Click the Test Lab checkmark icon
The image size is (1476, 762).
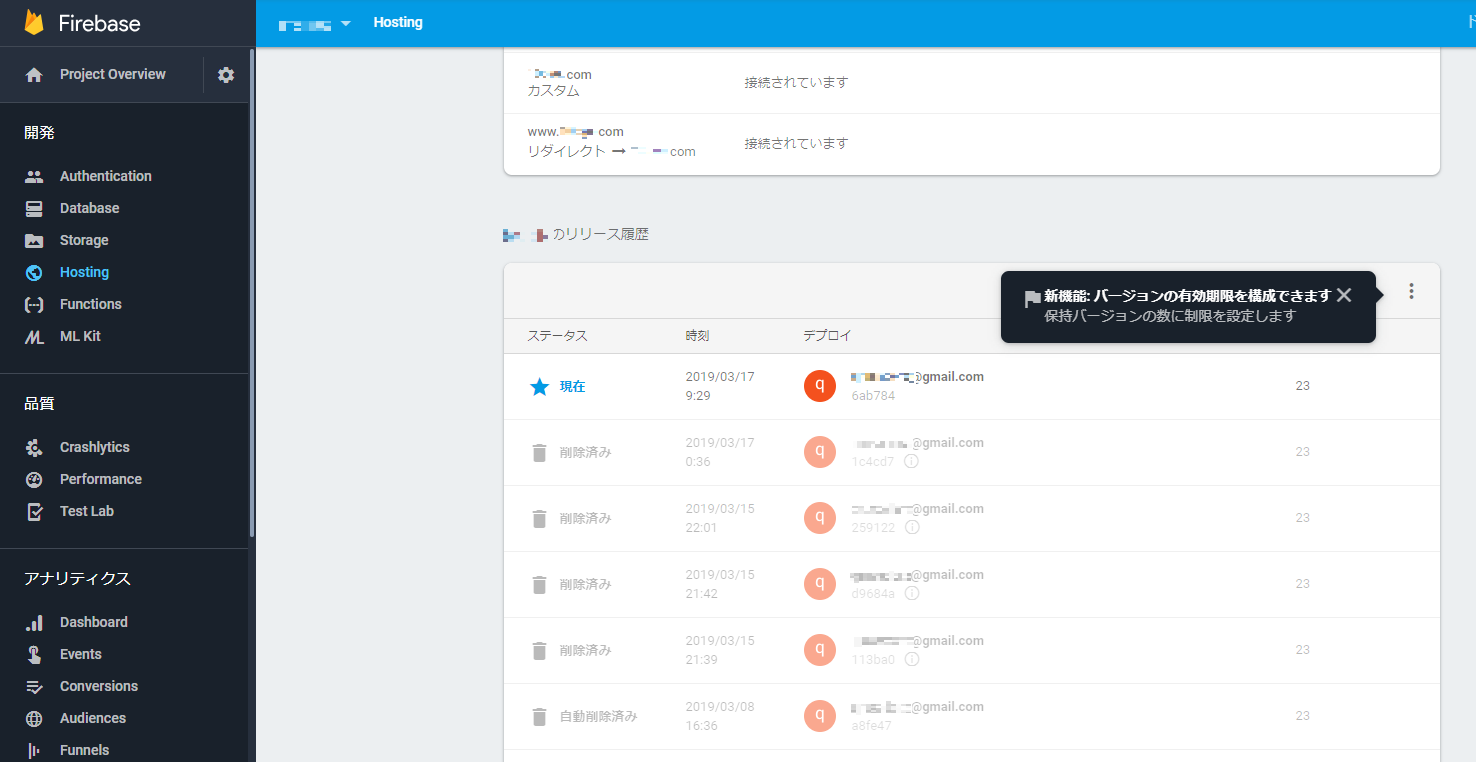point(34,511)
